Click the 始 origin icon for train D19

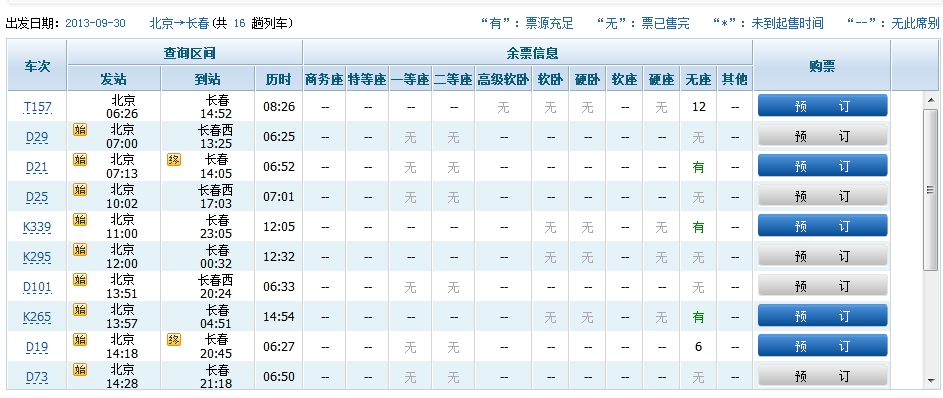79,340
